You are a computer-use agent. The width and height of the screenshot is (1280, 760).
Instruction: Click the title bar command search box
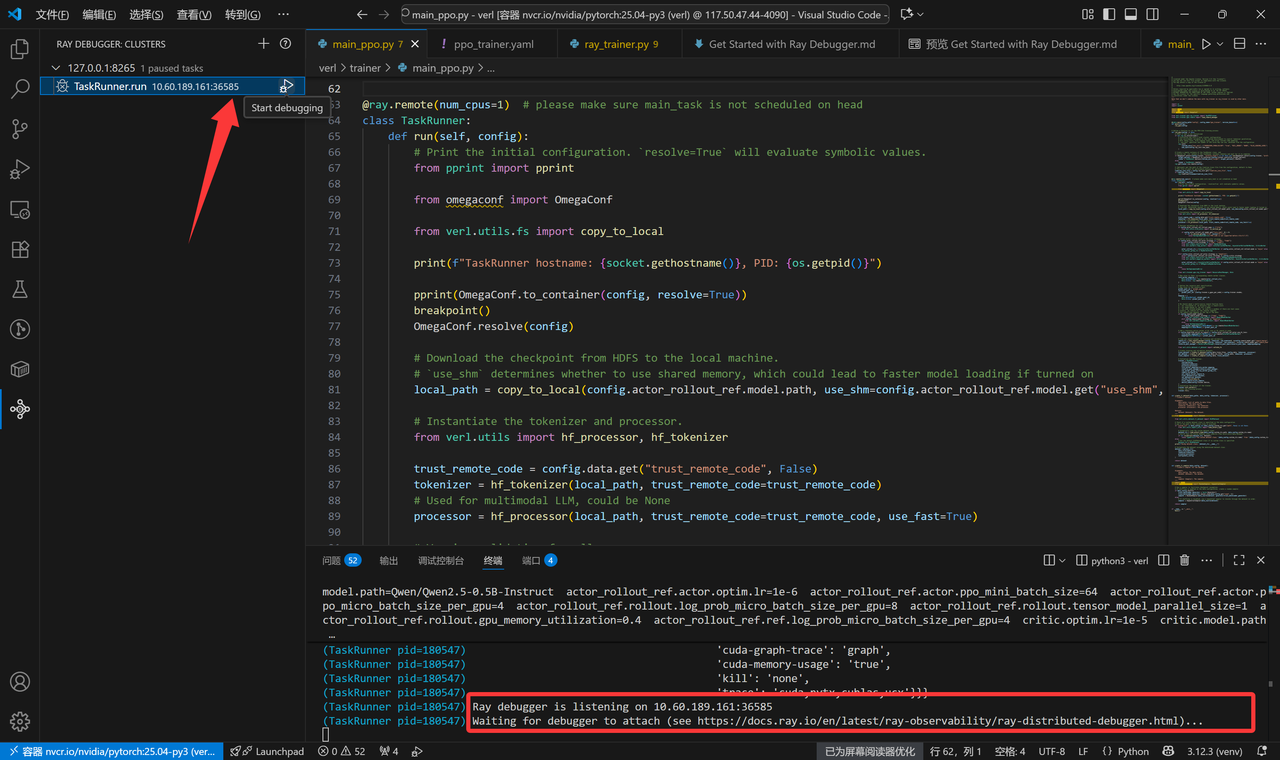click(644, 15)
